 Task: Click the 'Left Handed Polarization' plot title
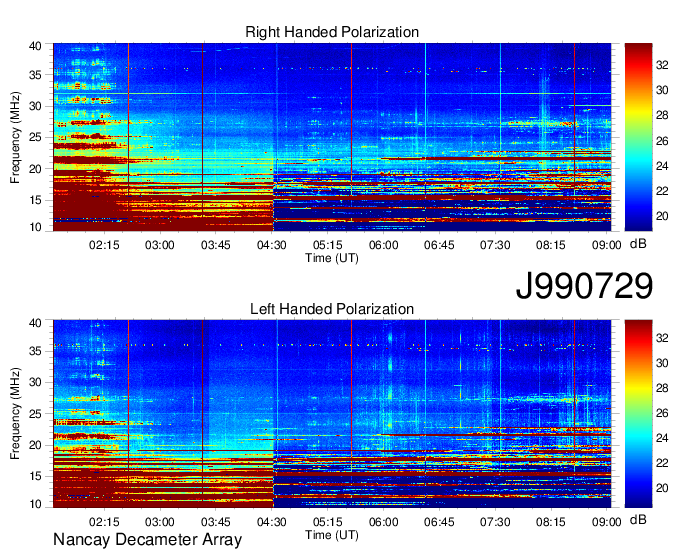(x=332, y=309)
